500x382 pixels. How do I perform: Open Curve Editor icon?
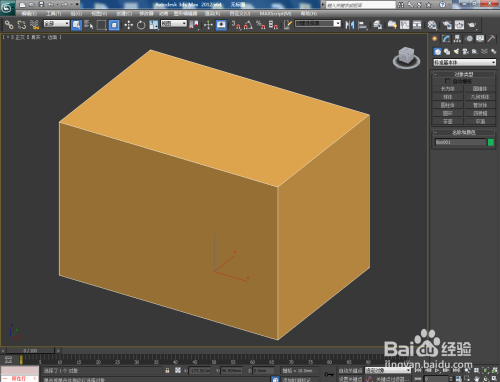coord(405,25)
